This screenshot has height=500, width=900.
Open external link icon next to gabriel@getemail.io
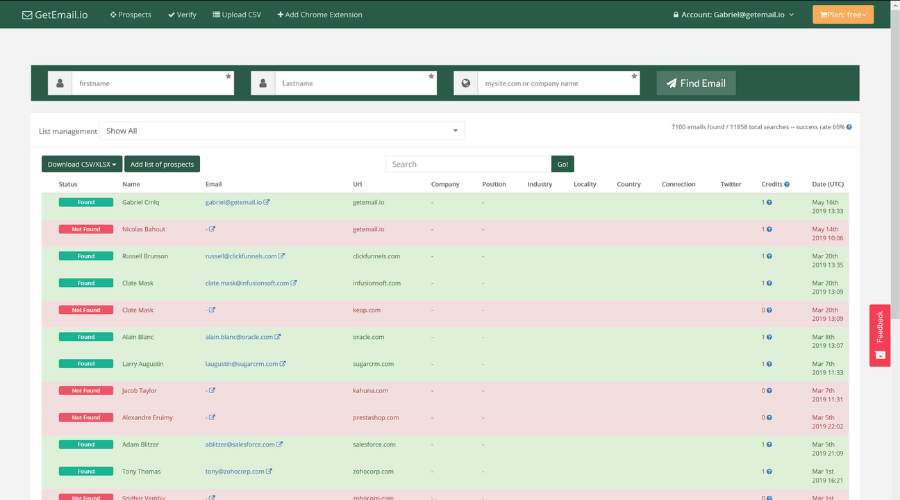(266, 202)
